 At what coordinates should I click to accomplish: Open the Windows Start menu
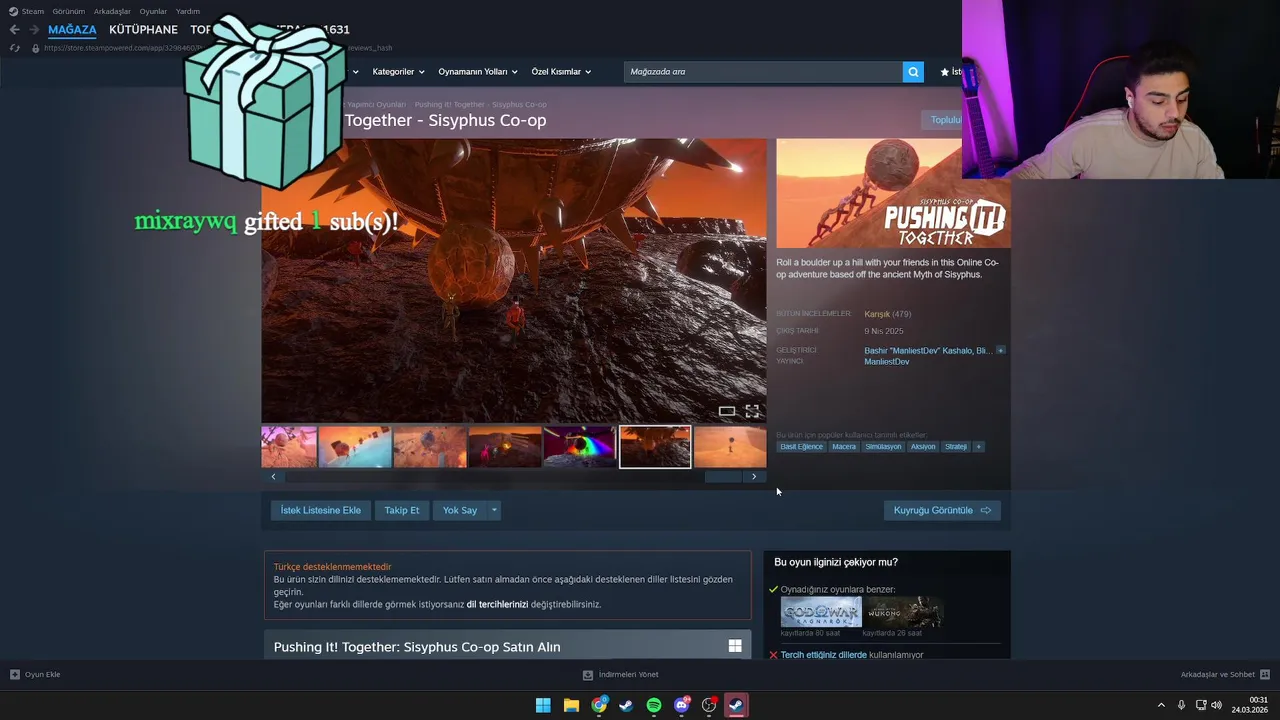543,705
